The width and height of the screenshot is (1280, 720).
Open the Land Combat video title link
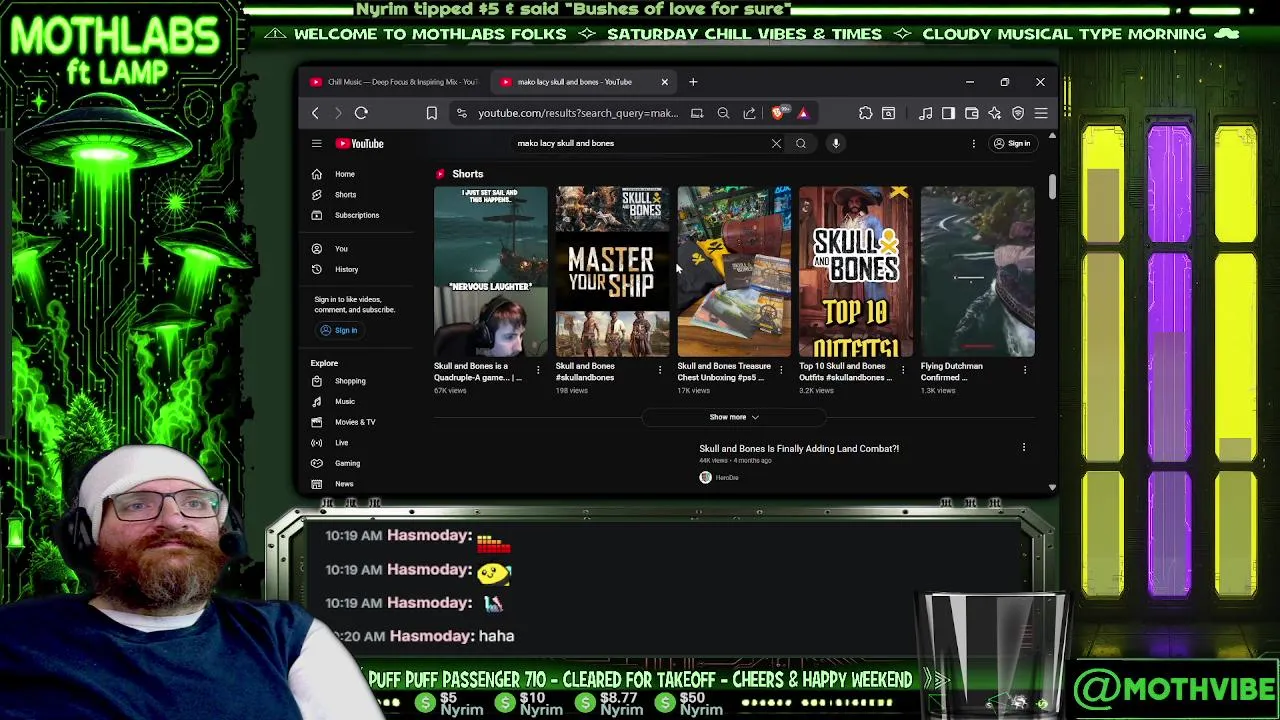(x=799, y=449)
